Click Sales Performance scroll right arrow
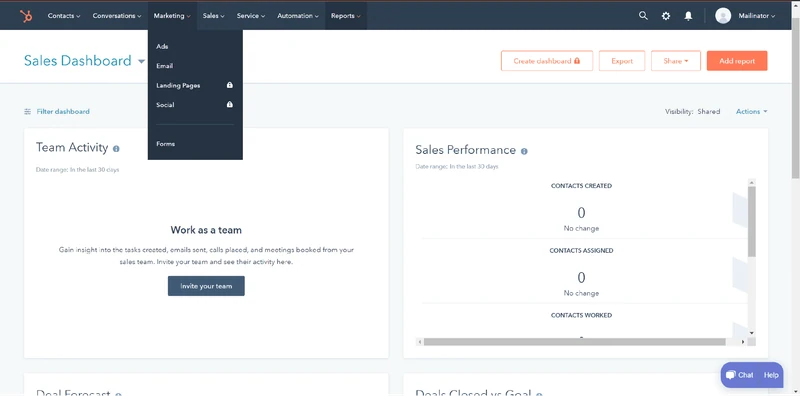Viewport: 800px width, 396px height. 743,341
